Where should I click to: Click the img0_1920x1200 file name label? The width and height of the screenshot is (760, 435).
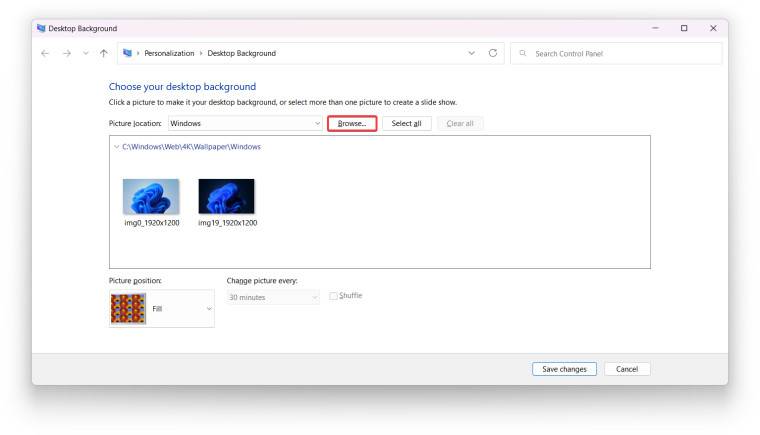coord(152,223)
